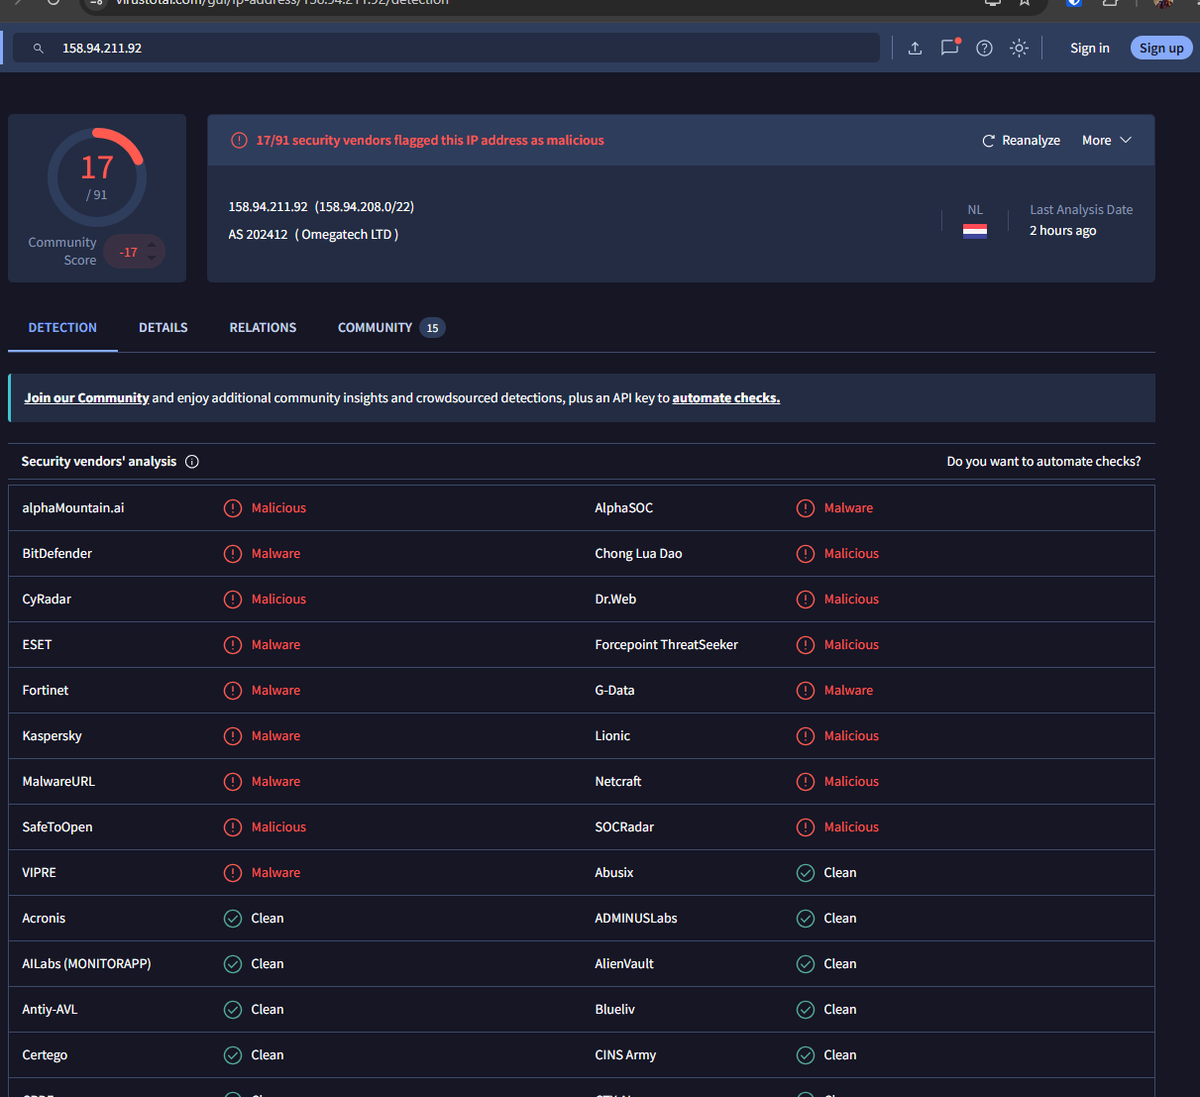
Task: Click the Sign up button
Action: 1161,48
